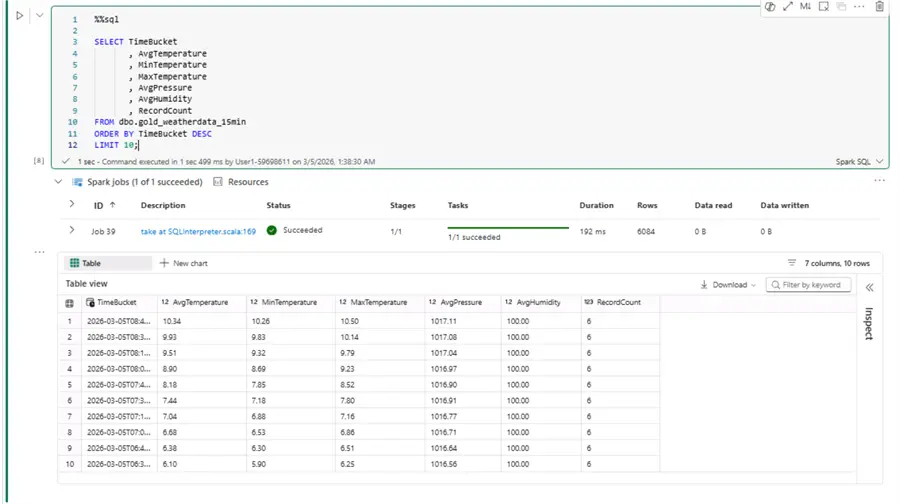
Task: Expand Job 39 row details
Action: [x=72, y=230]
